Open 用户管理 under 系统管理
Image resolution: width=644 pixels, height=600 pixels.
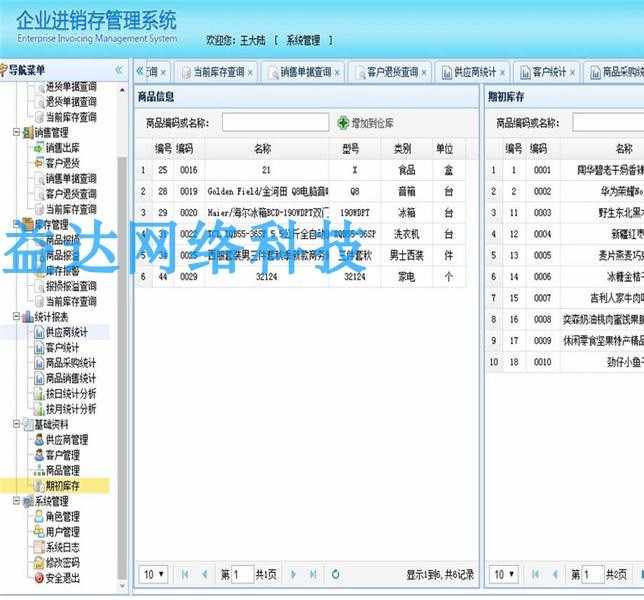pyautogui.click(x=62, y=532)
